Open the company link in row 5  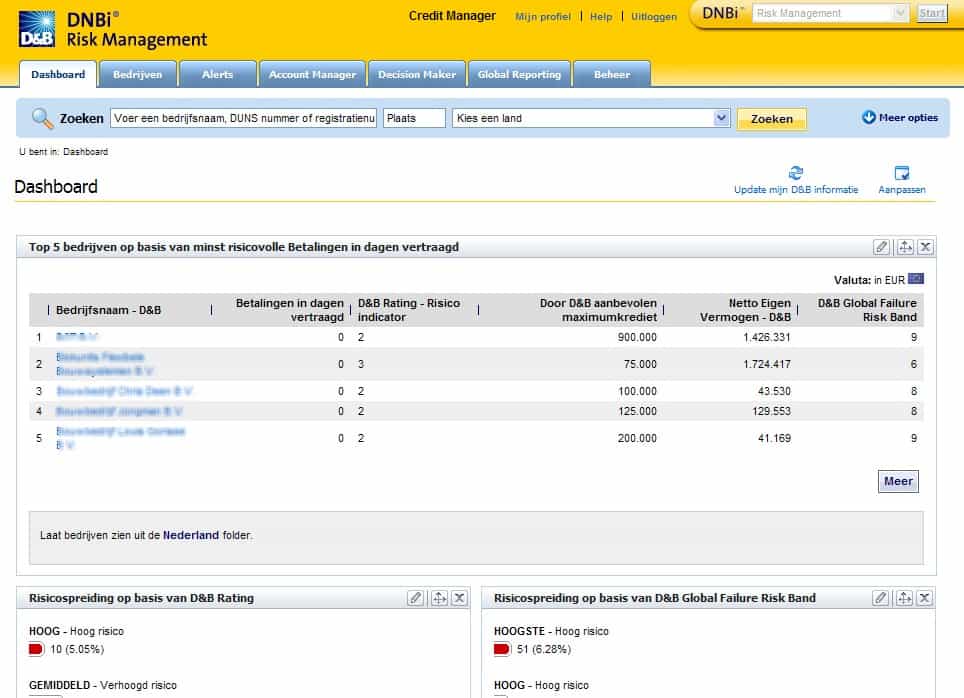[x=120, y=437]
